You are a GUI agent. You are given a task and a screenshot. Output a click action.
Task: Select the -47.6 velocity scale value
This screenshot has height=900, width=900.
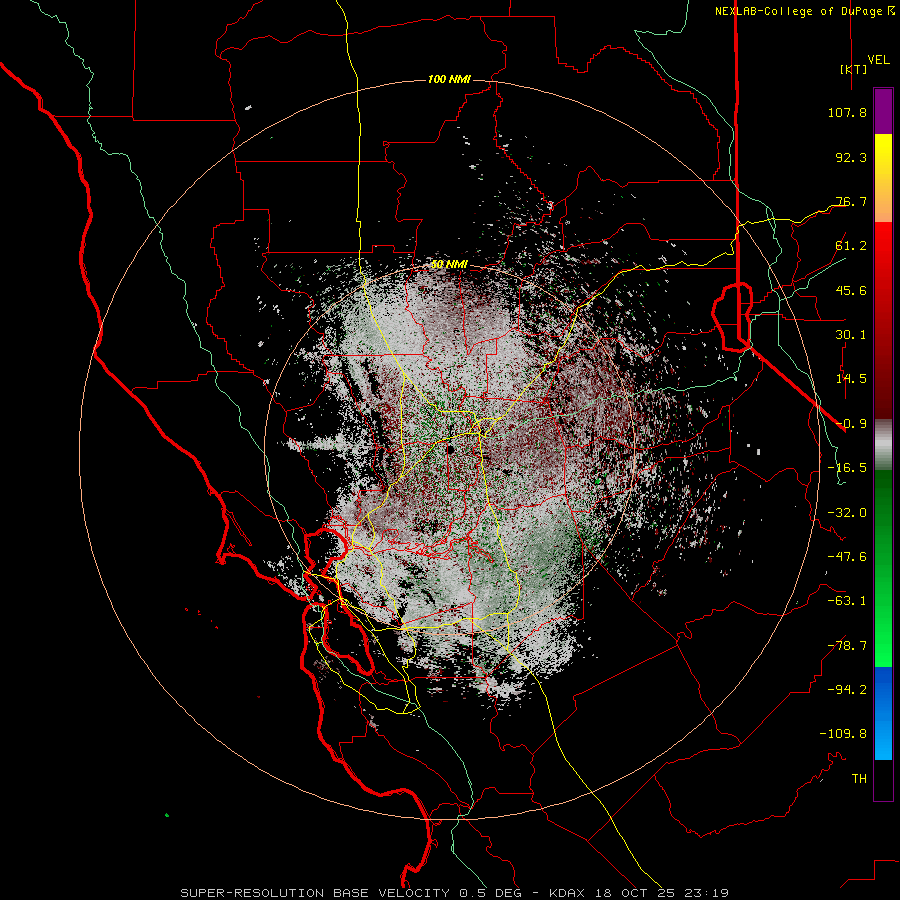click(x=847, y=557)
